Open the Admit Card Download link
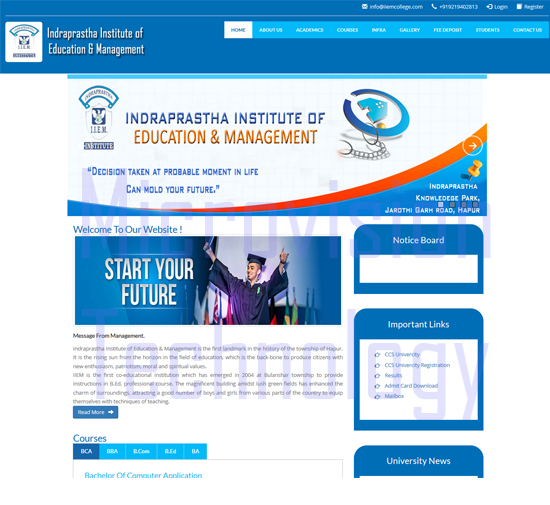The image size is (550, 505). 411,386
